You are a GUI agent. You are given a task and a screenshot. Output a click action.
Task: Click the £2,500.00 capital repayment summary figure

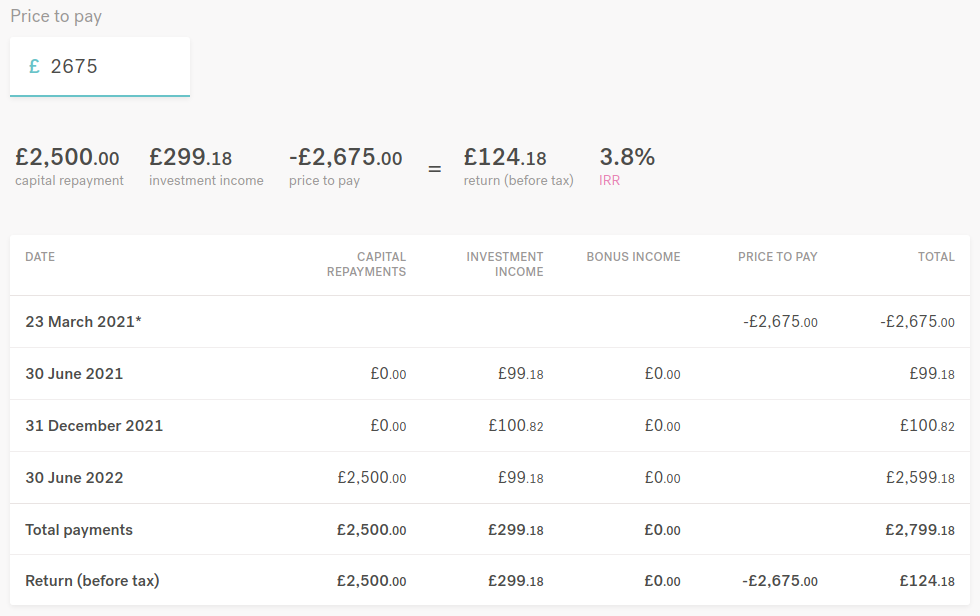coord(67,157)
